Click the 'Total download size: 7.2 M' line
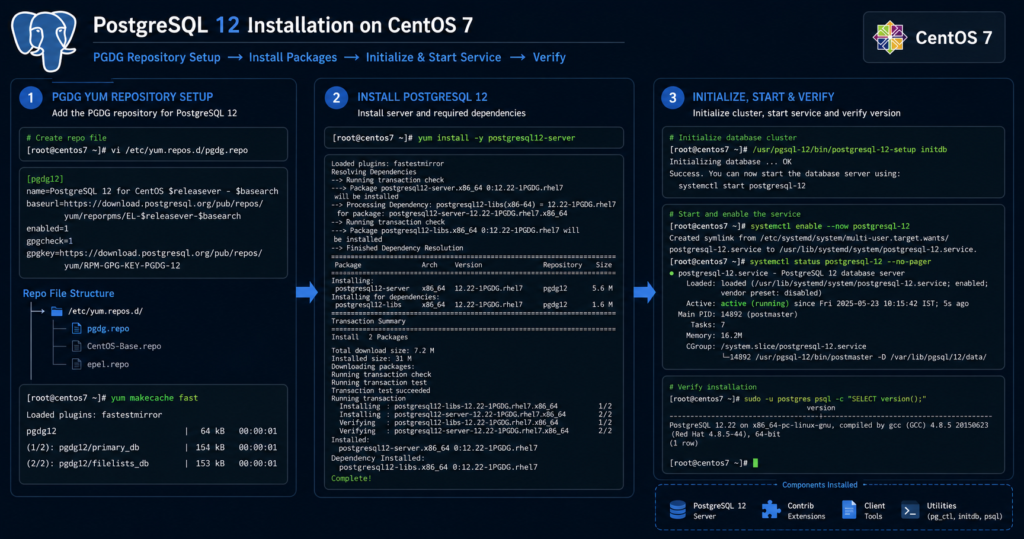This screenshot has height=539, width=1024. tap(383, 351)
